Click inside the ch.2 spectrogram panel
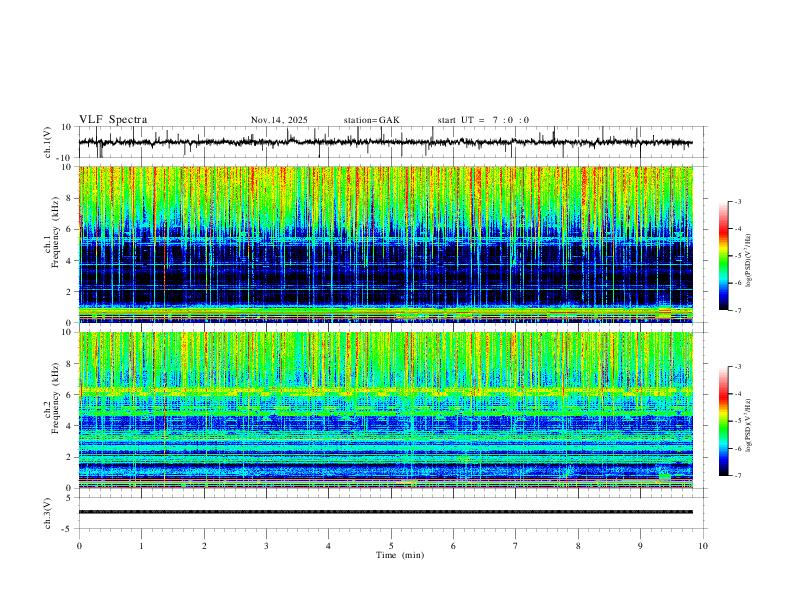Image resolution: width=792 pixels, height=612 pixels. (385, 410)
